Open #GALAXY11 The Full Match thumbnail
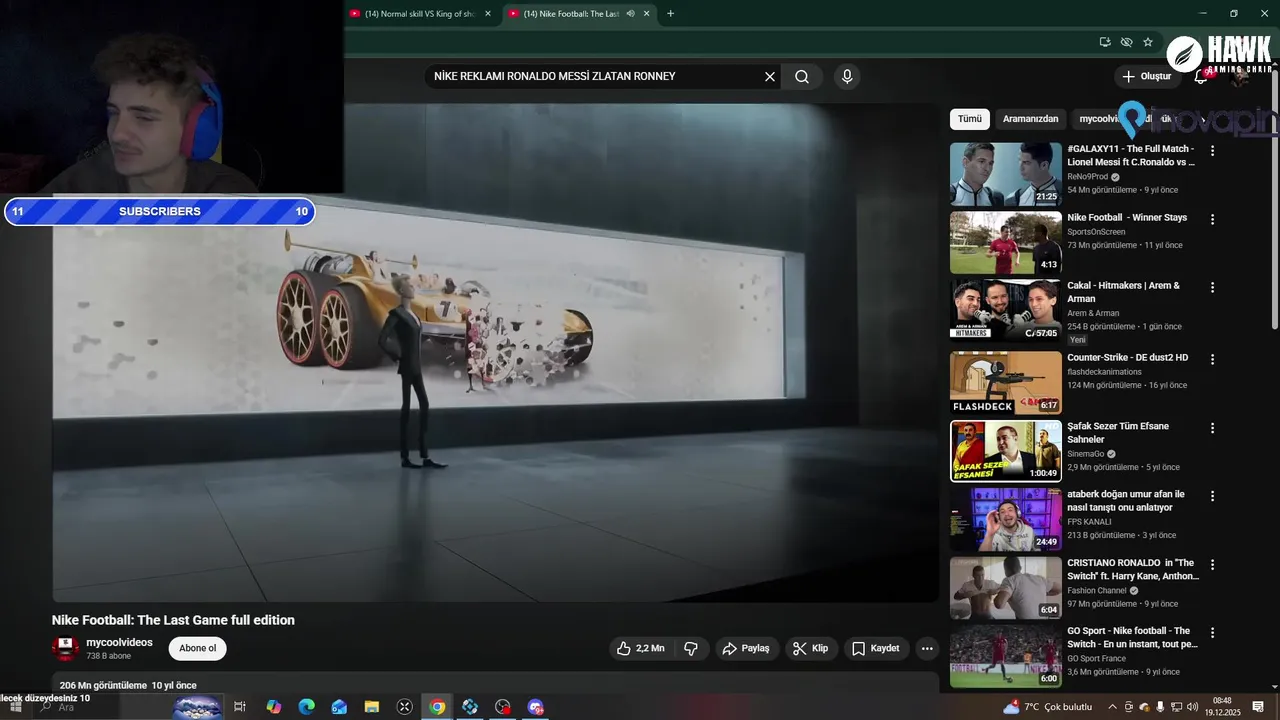 tap(1005, 174)
